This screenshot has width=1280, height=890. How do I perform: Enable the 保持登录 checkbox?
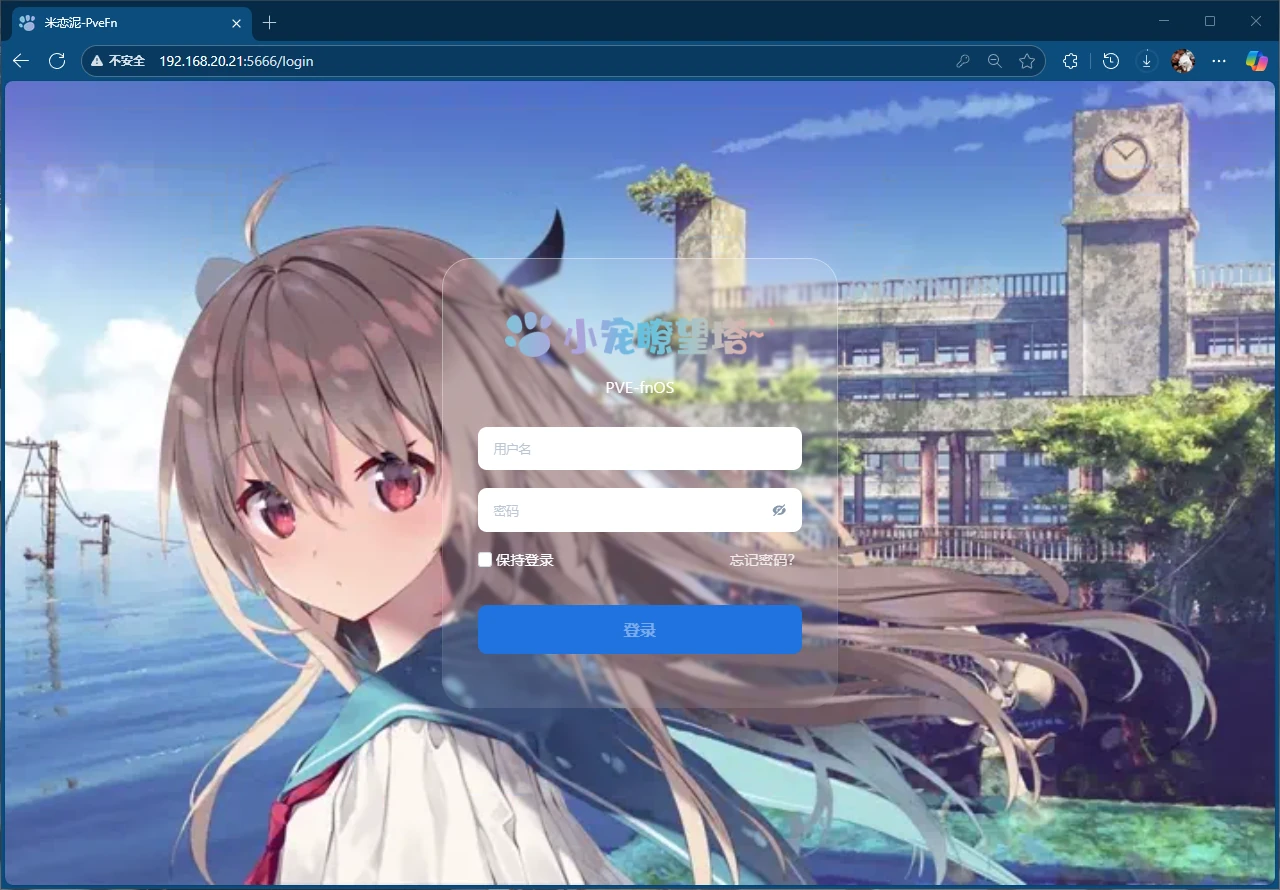pyautogui.click(x=485, y=560)
